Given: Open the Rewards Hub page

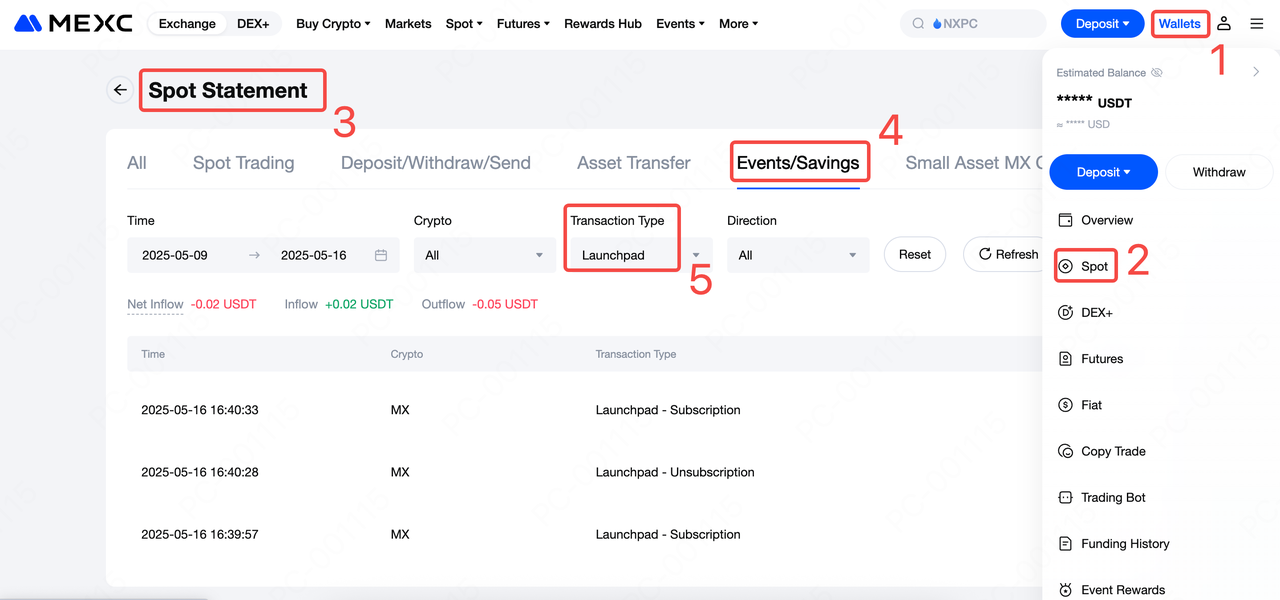Looking at the screenshot, I should (x=603, y=23).
